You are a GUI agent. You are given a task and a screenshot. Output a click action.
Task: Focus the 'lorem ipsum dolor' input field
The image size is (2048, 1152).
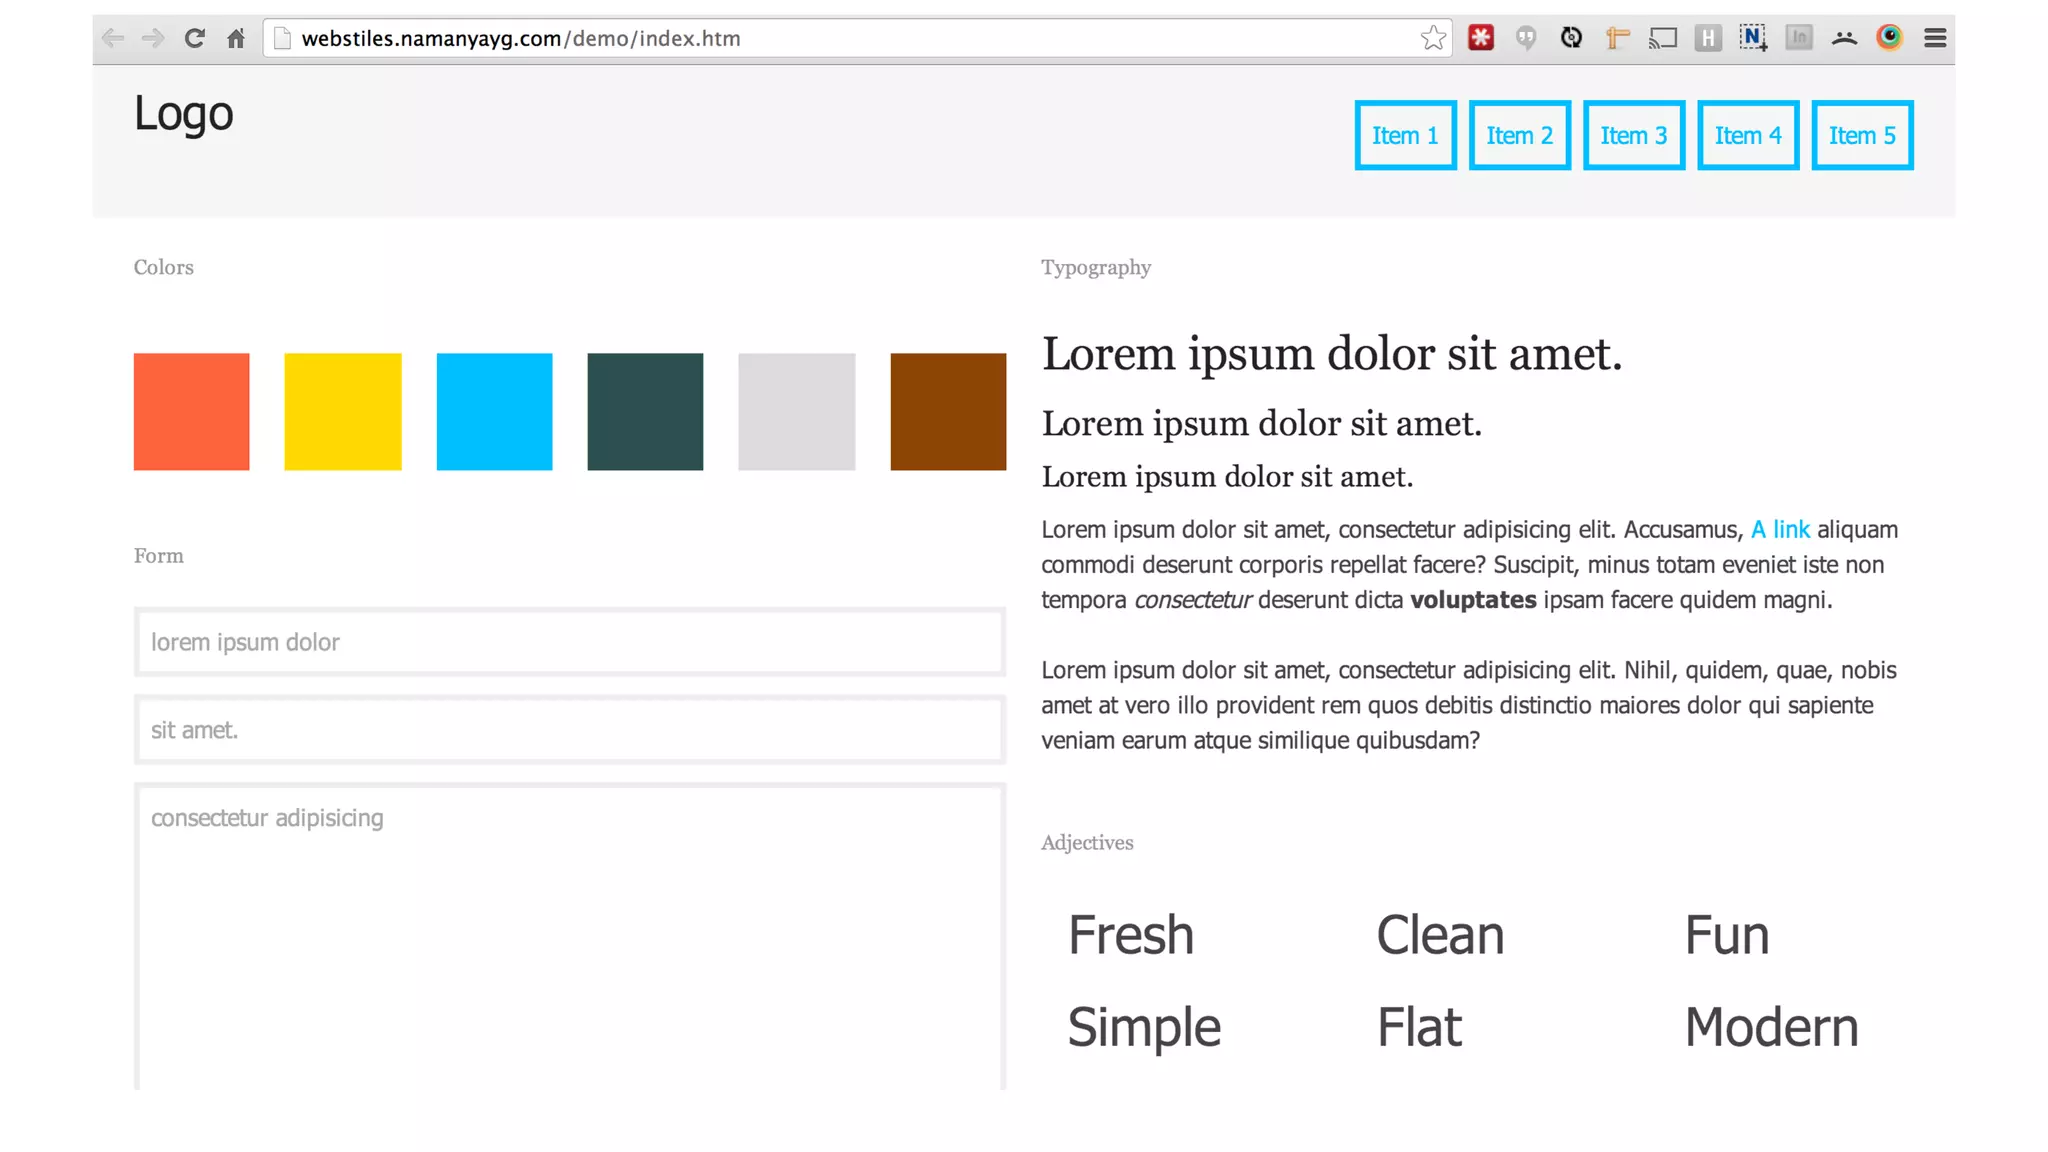tap(570, 642)
